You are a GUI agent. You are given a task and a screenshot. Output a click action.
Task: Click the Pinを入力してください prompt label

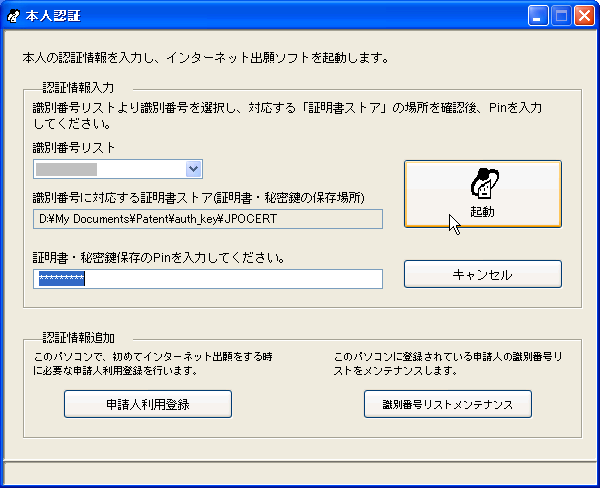coord(160,257)
